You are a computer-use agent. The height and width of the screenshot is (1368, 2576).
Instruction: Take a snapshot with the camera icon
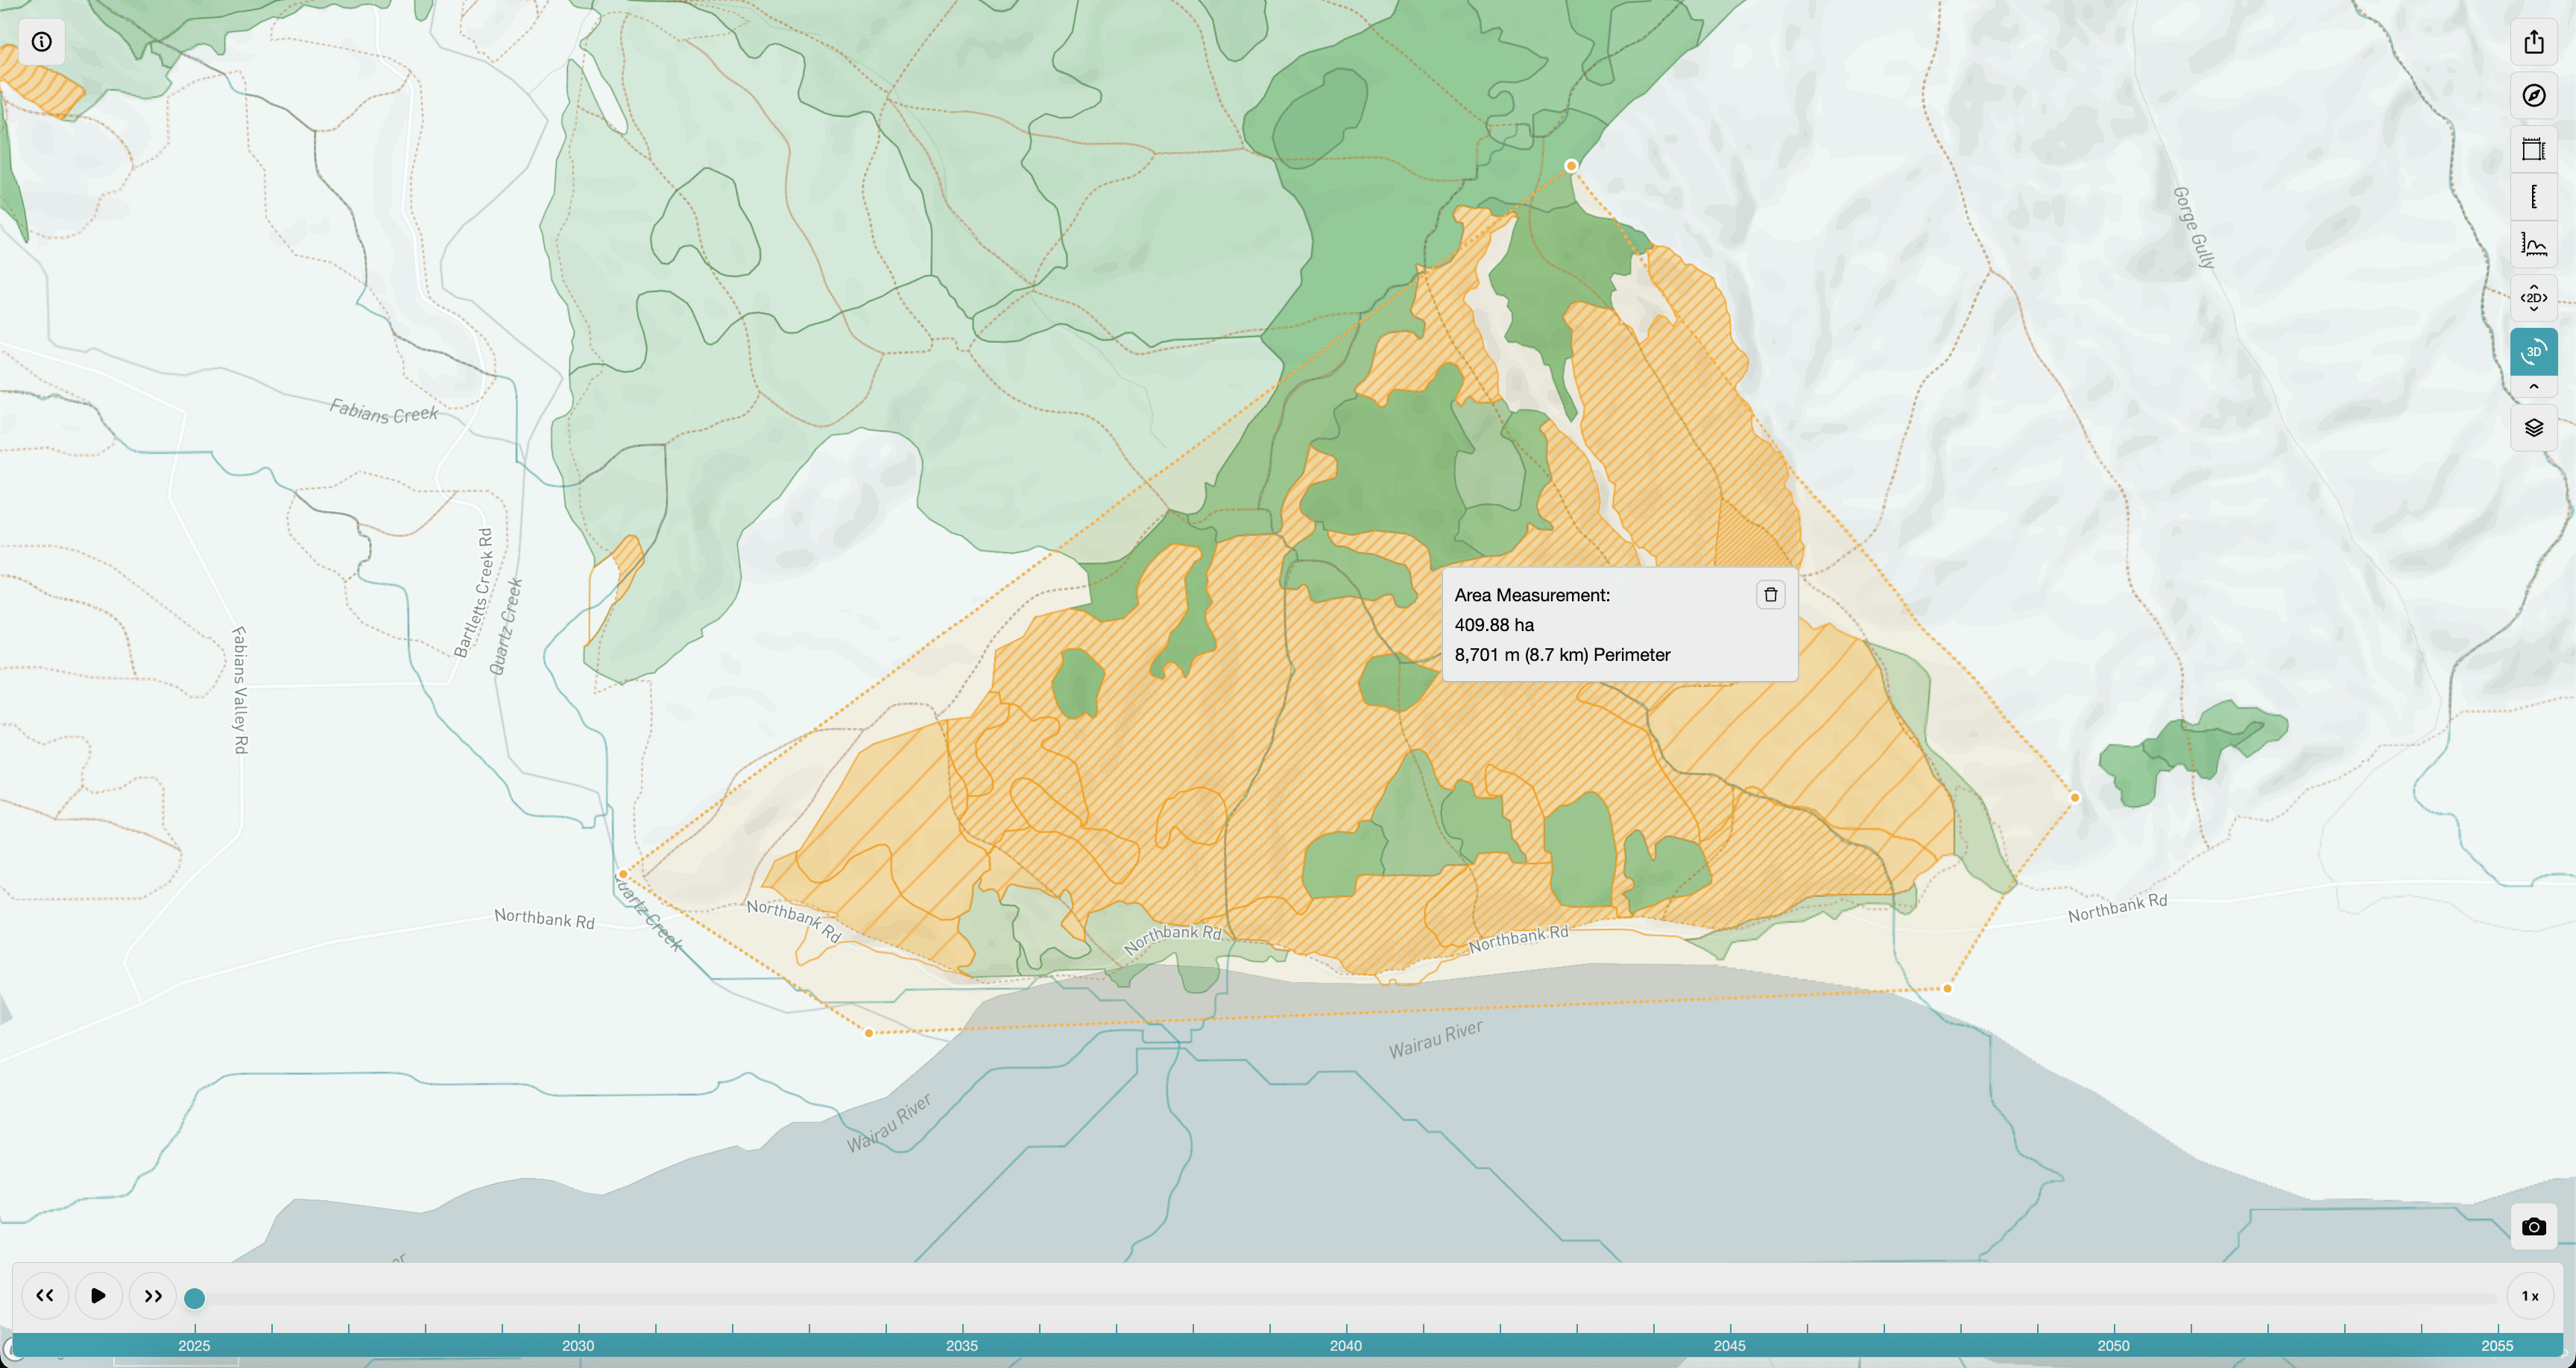[x=2533, y=1227]
